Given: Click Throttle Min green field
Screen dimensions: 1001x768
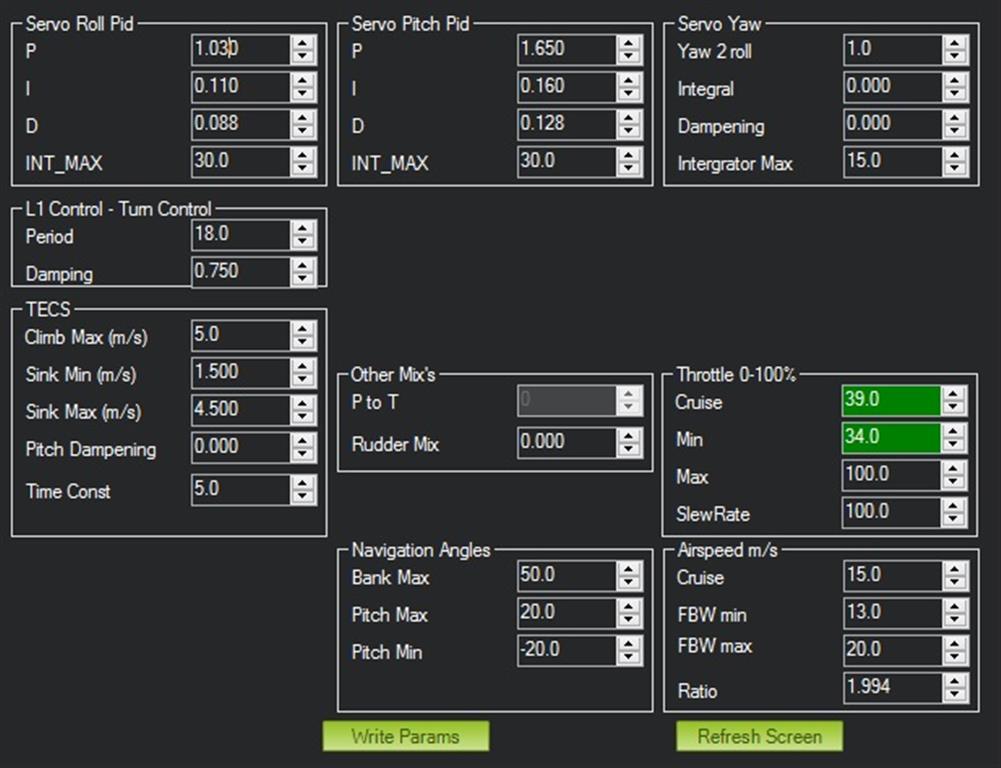Looking at the screenshot, I should point(891,438).
